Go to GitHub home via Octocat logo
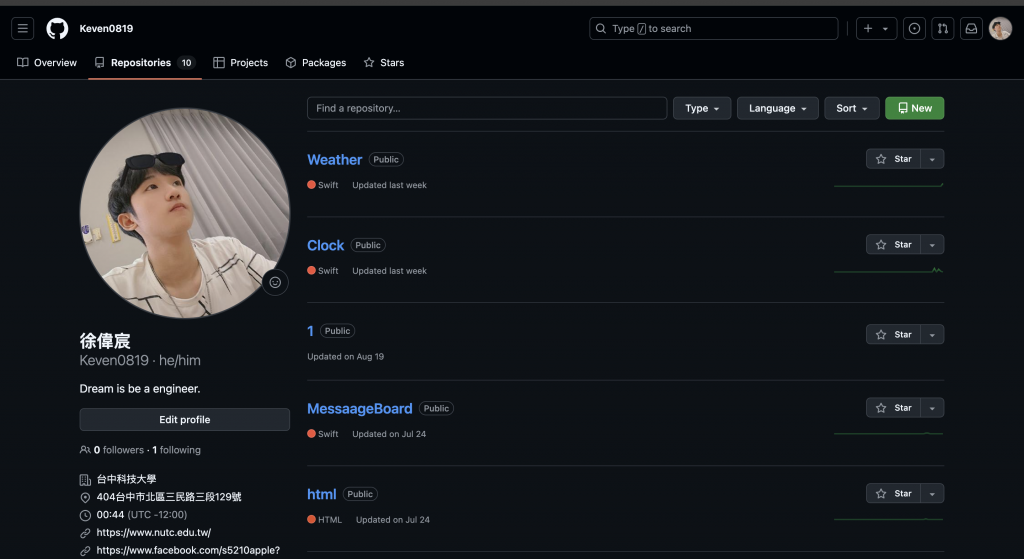This screenshot has height=559, width=1024. [x=57, y=29]
